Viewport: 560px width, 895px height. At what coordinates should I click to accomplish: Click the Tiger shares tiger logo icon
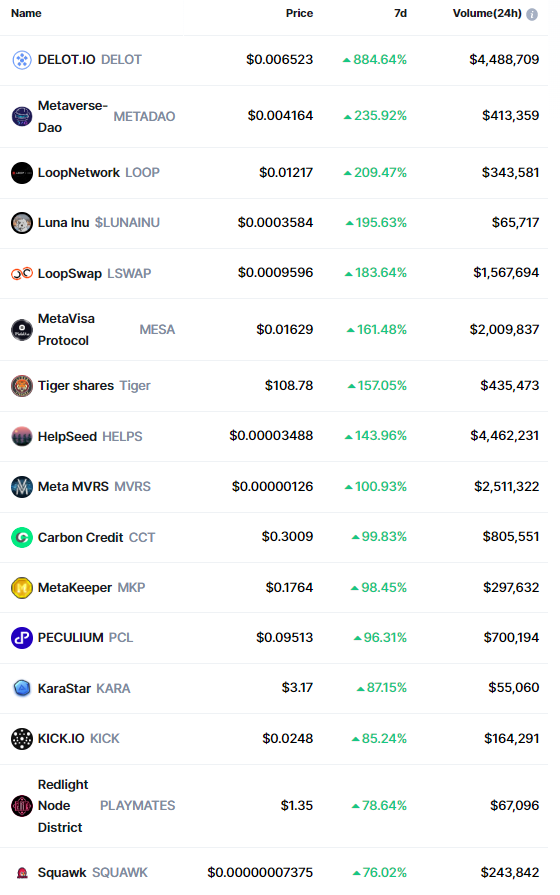click(x=22, y=386)
